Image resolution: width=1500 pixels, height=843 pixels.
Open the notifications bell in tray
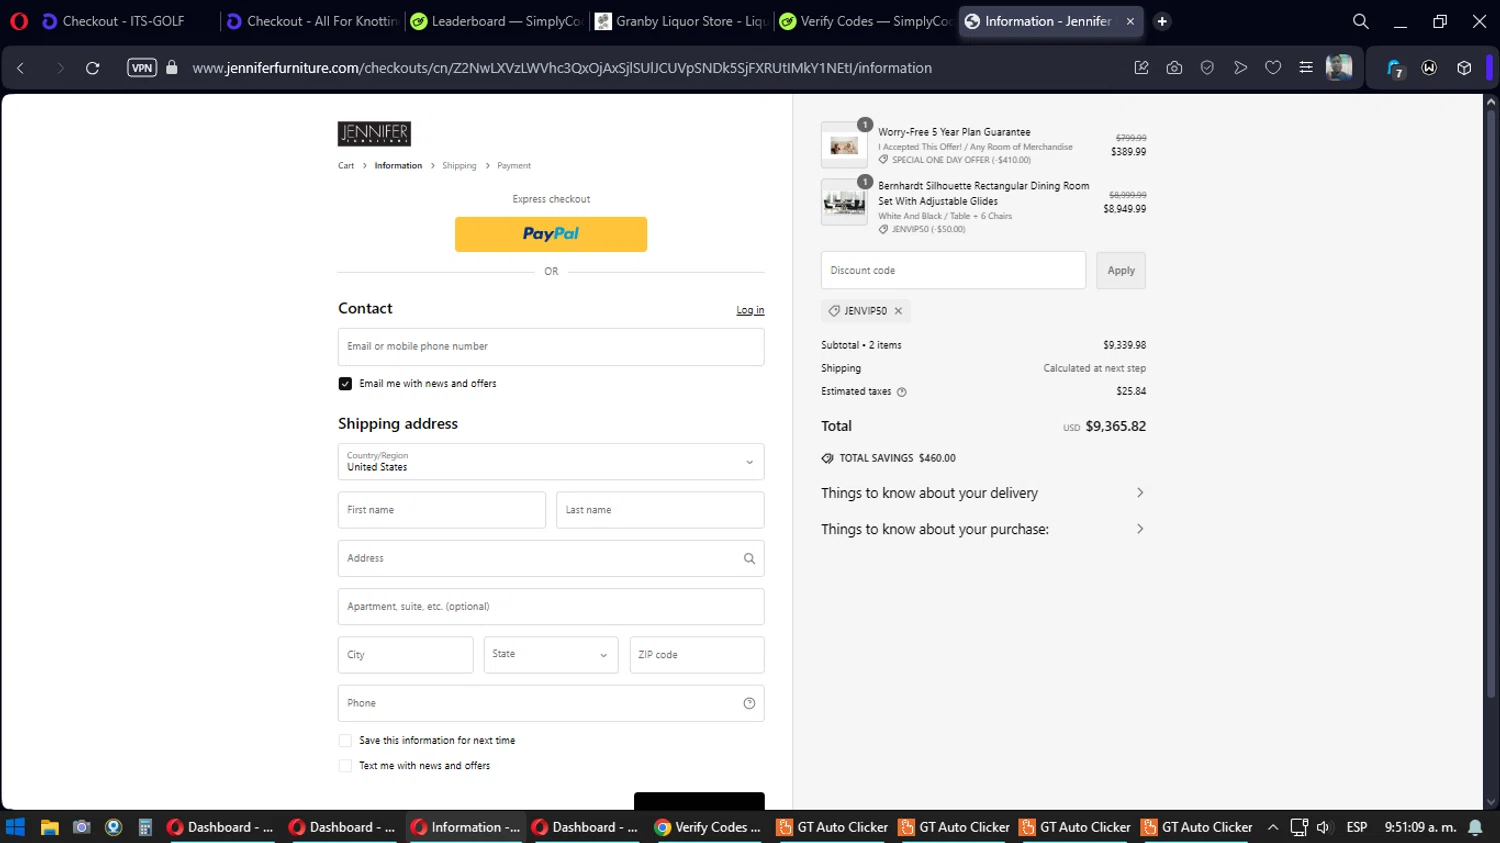[x=1475, y=827]
